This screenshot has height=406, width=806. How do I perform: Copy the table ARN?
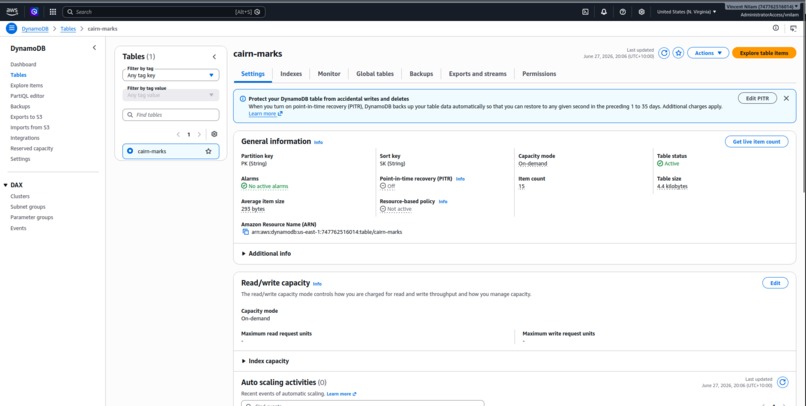245,232
